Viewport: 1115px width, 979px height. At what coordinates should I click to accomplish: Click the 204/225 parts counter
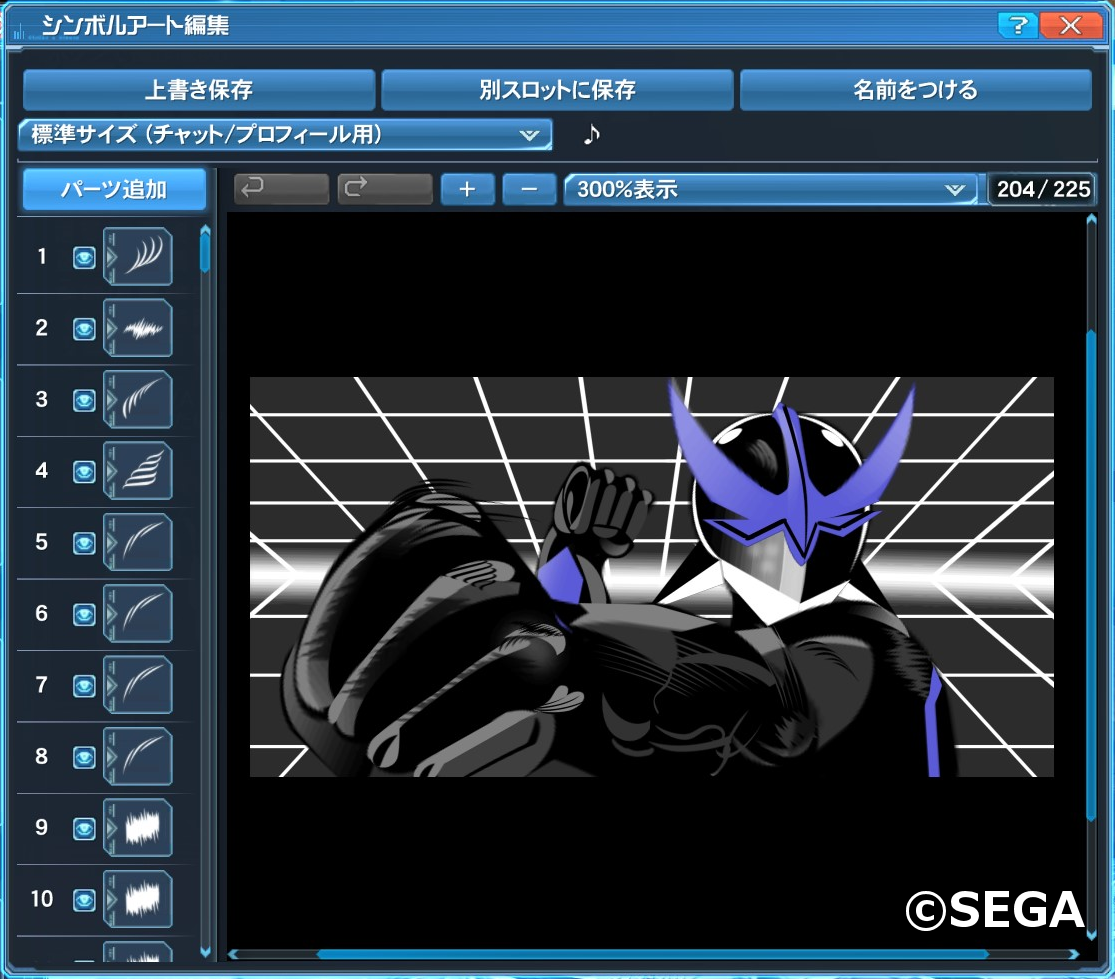1042,189
